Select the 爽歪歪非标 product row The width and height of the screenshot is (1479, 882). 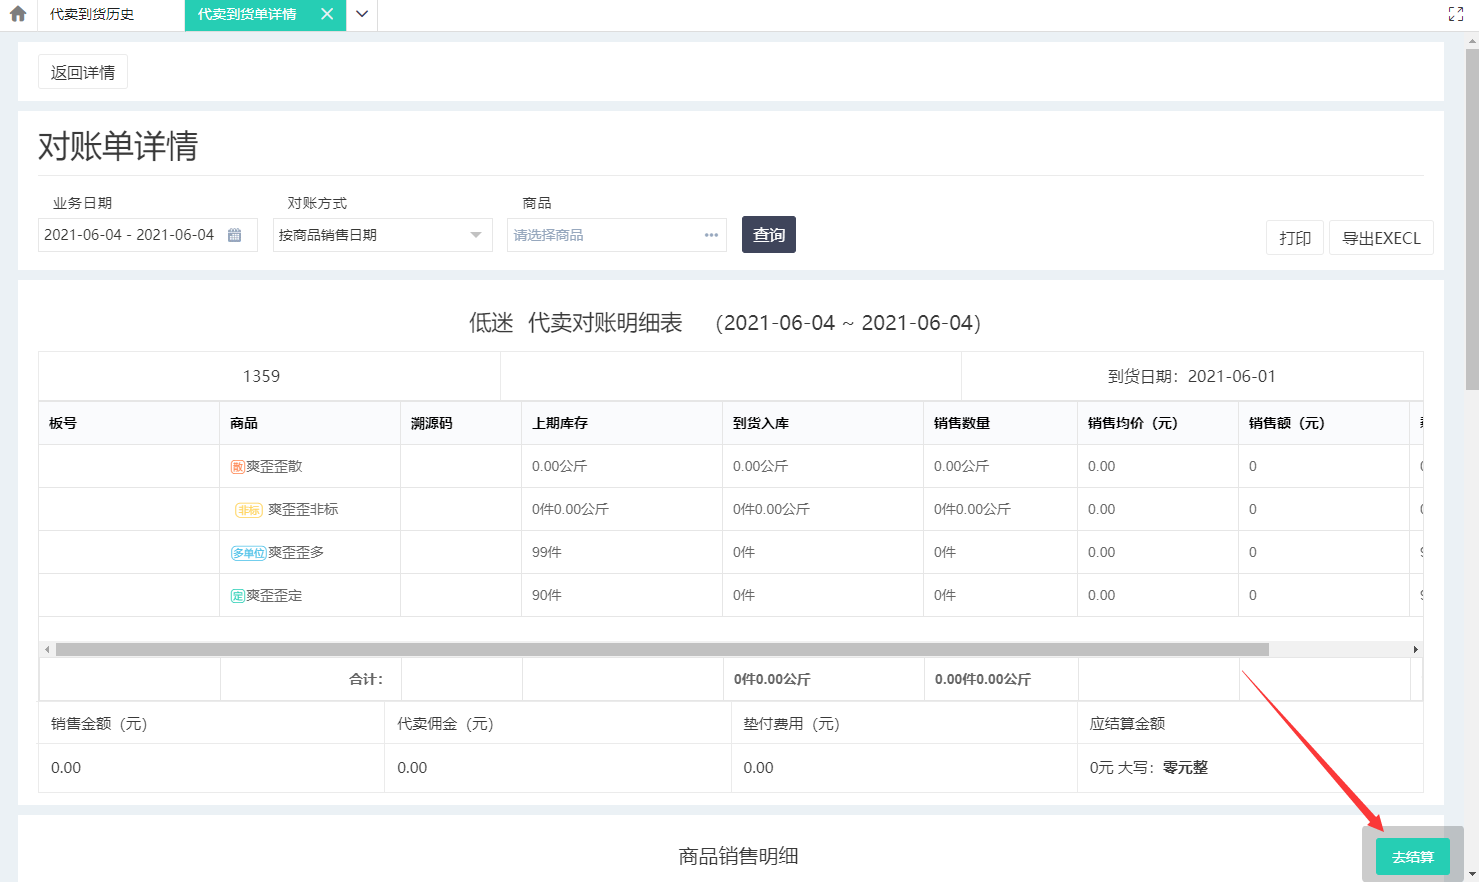click(730, 509)
